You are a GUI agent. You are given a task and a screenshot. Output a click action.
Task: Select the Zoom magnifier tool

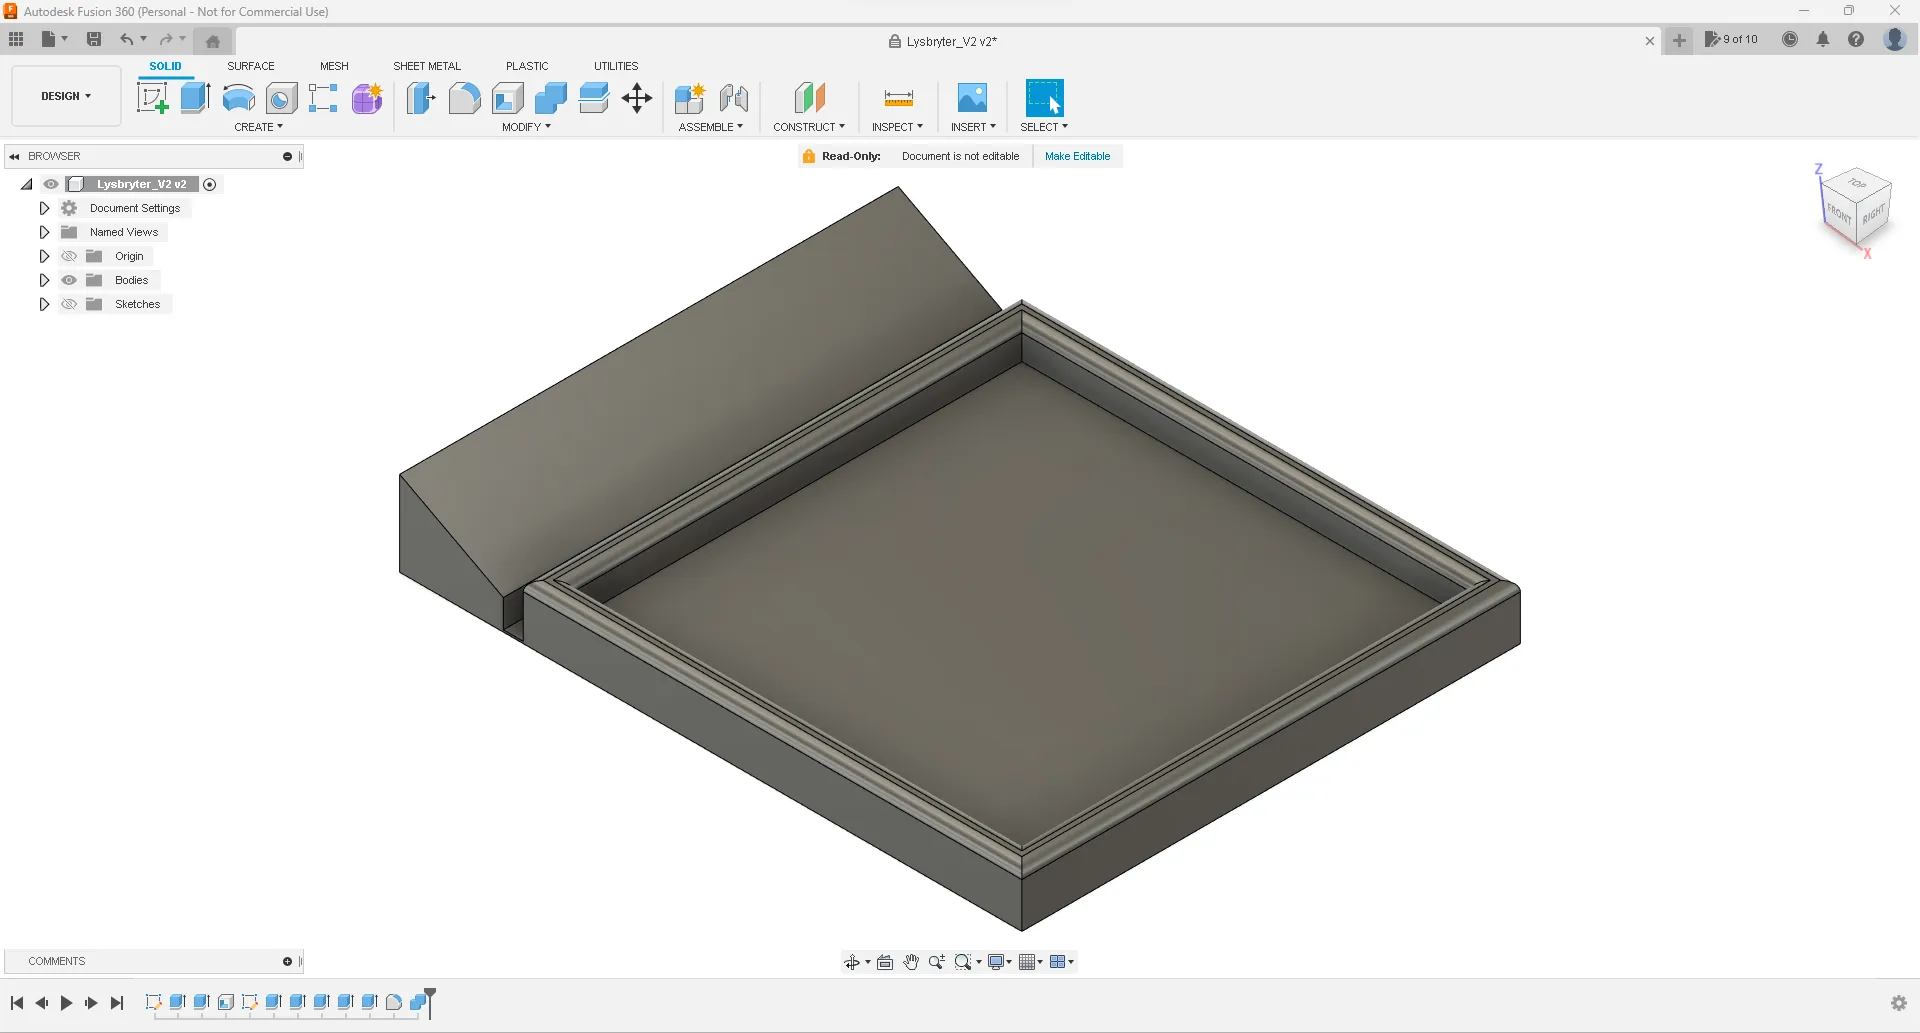click(937, 962)
